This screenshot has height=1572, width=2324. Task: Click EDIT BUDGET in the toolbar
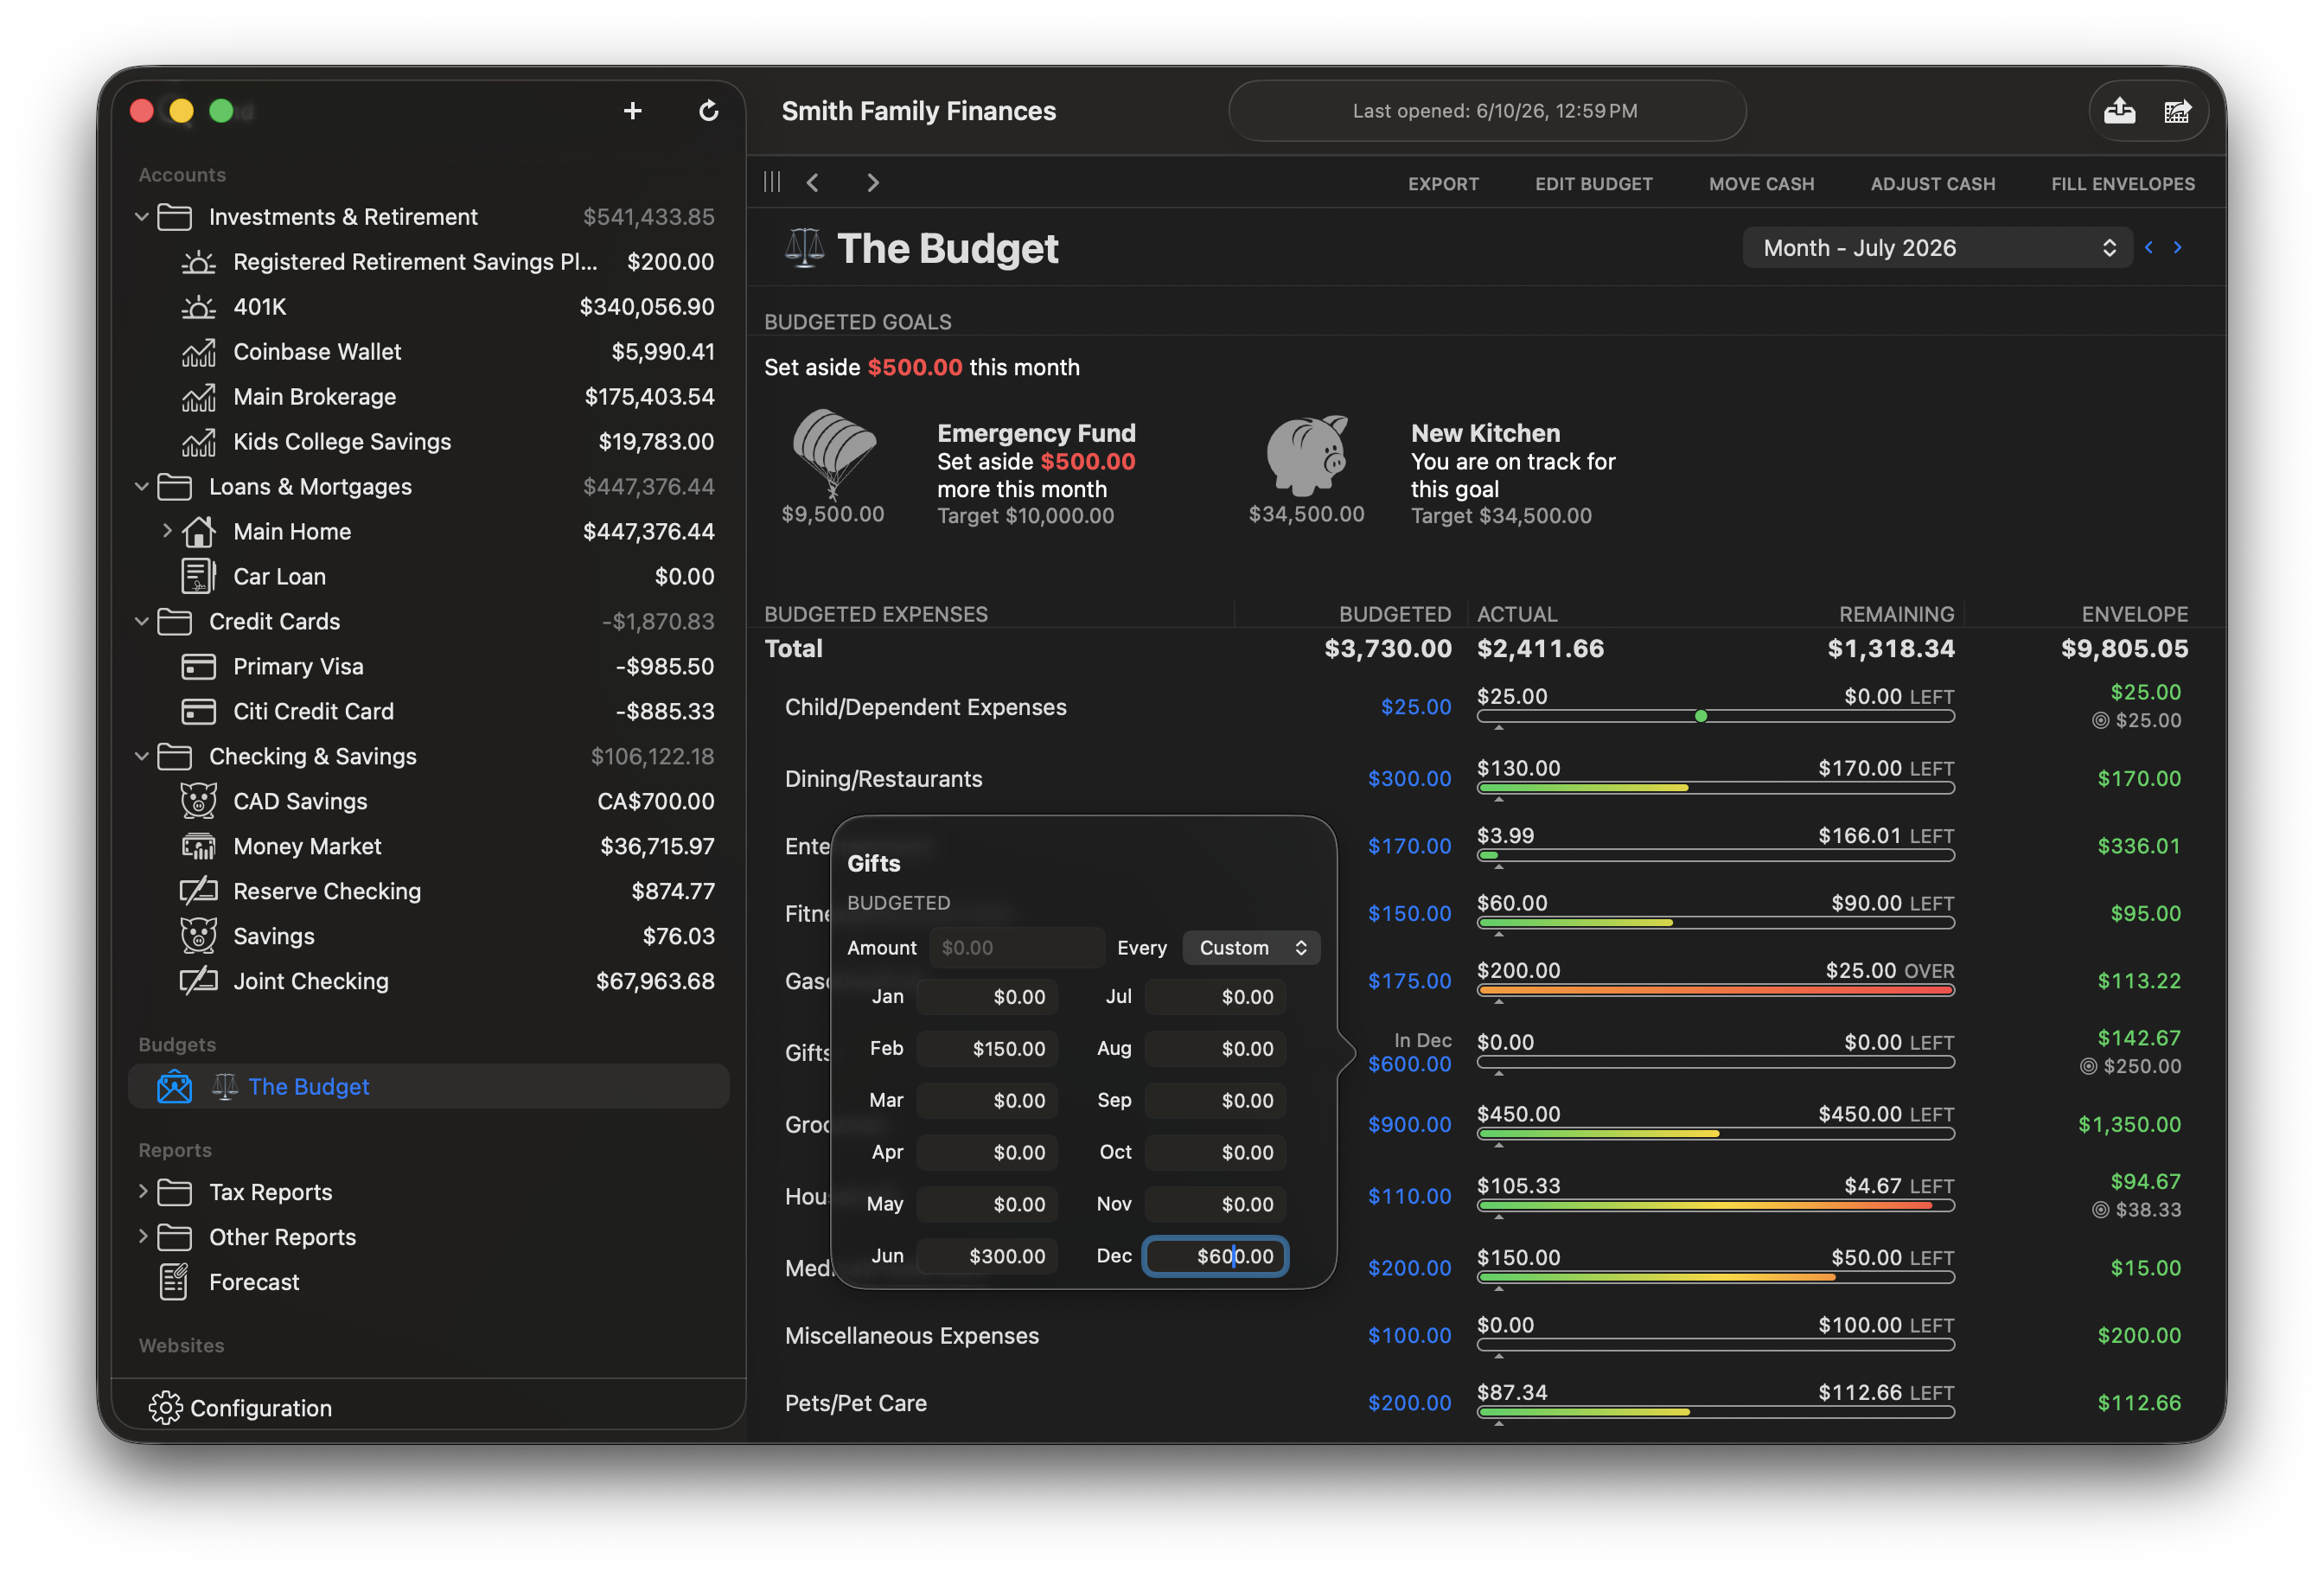point(1594,184)
